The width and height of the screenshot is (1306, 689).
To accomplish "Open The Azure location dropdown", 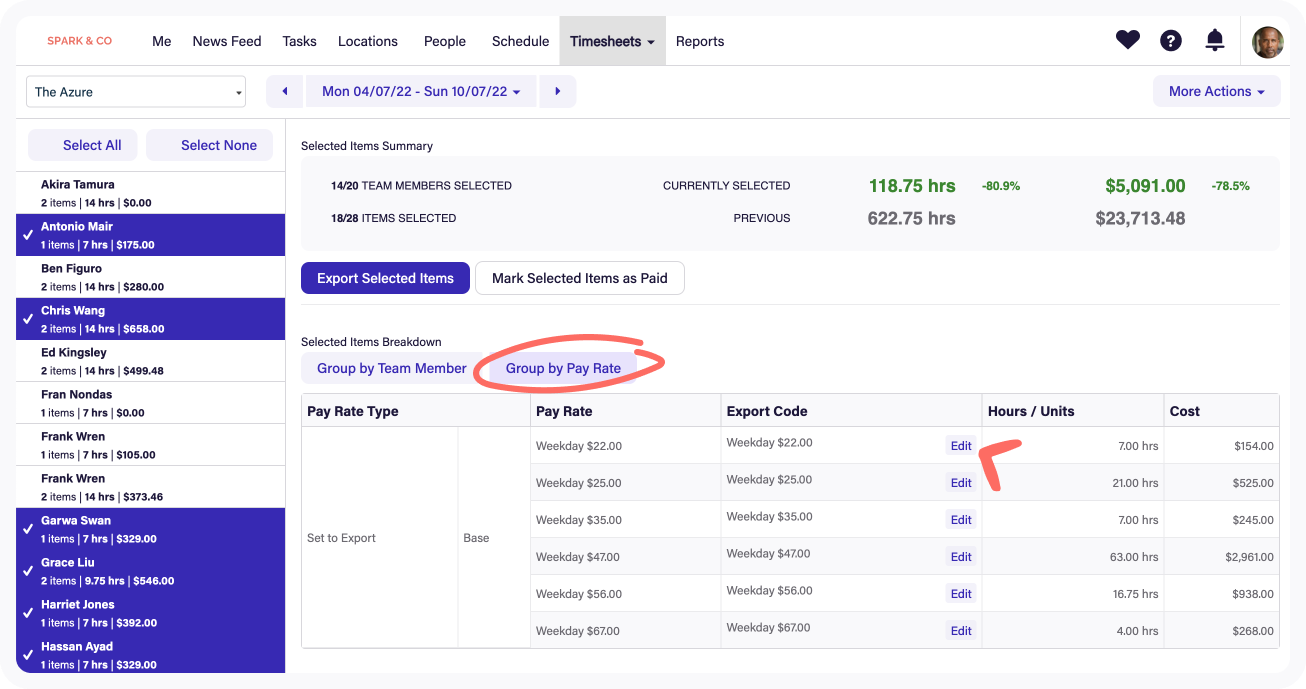I will (136, 92).
